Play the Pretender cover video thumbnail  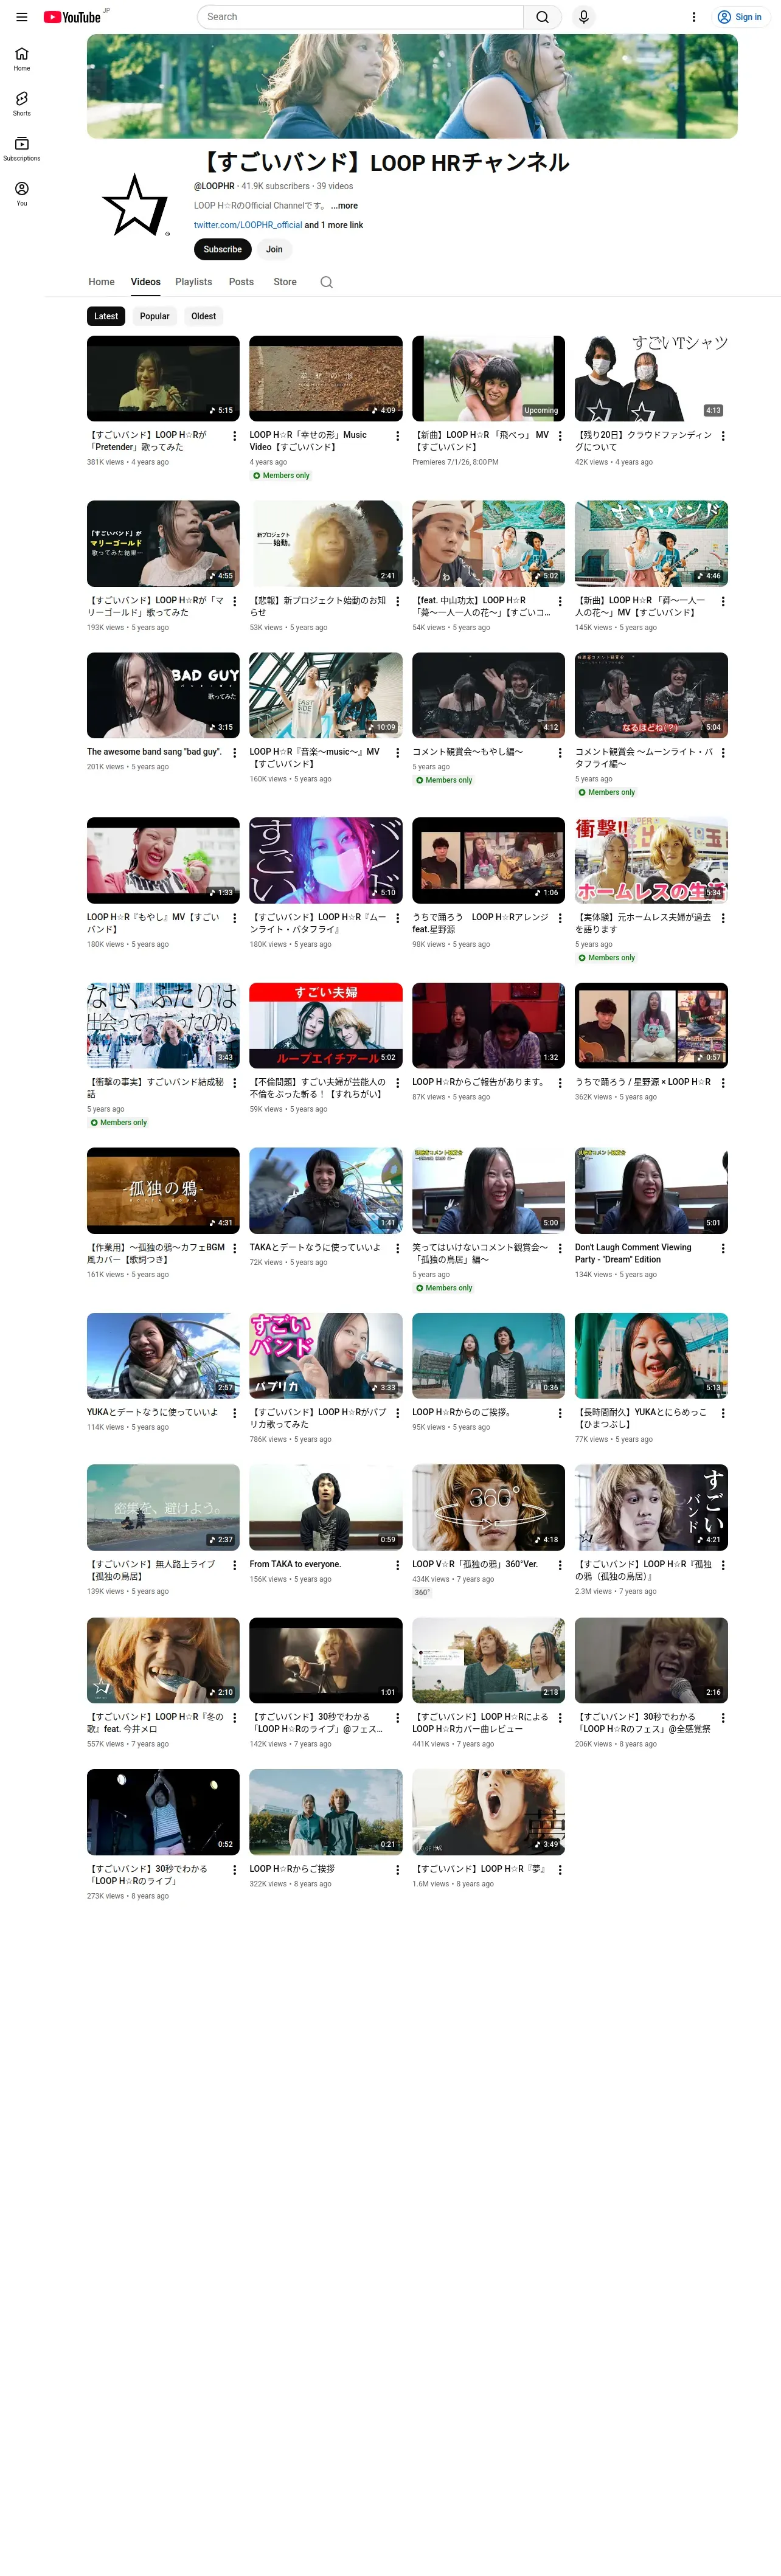click(163, 378)
